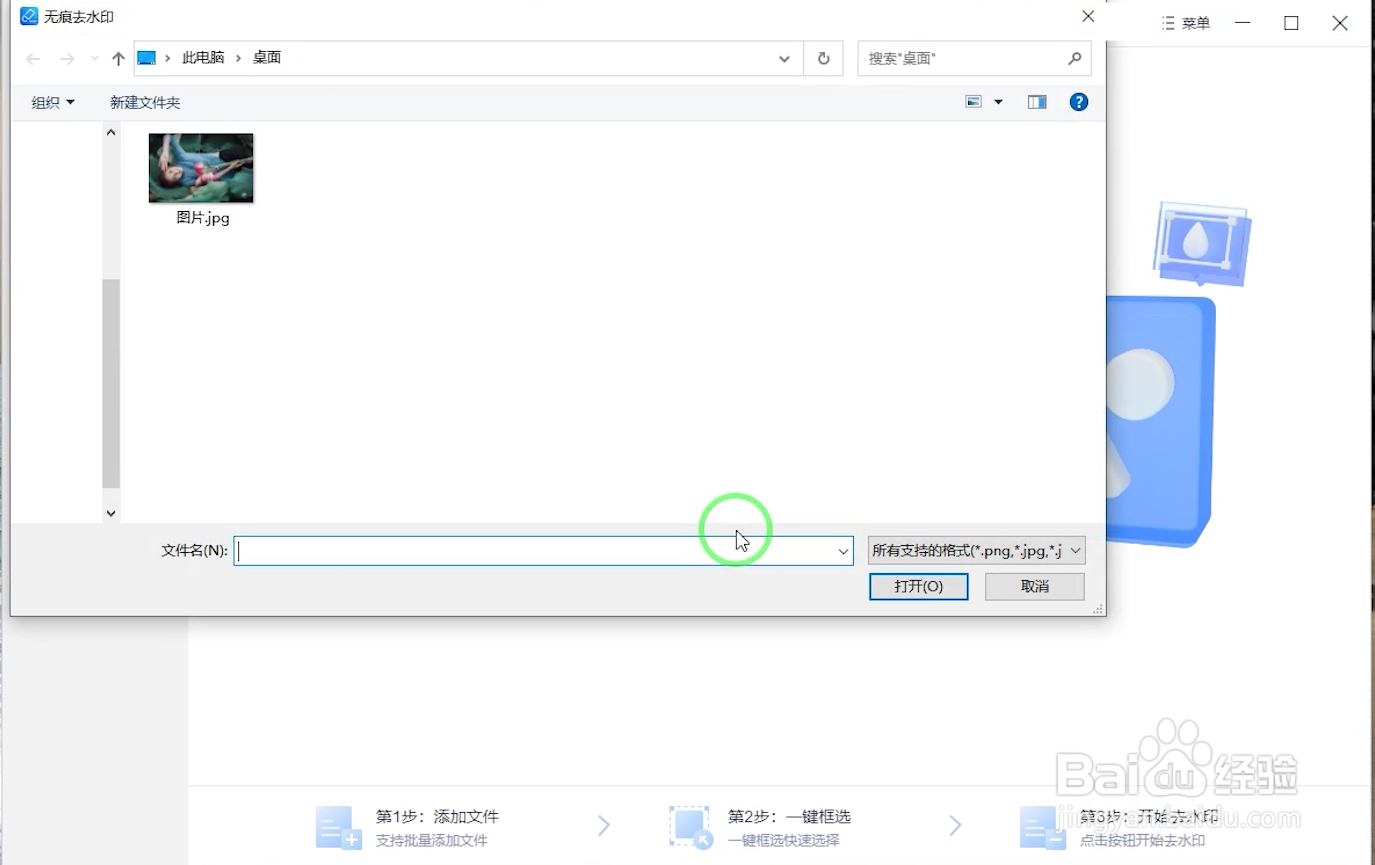Viewport: 1375px width, 865px height.
Task: Click the 打开(O) button
Action: click(x=917, y=587)
